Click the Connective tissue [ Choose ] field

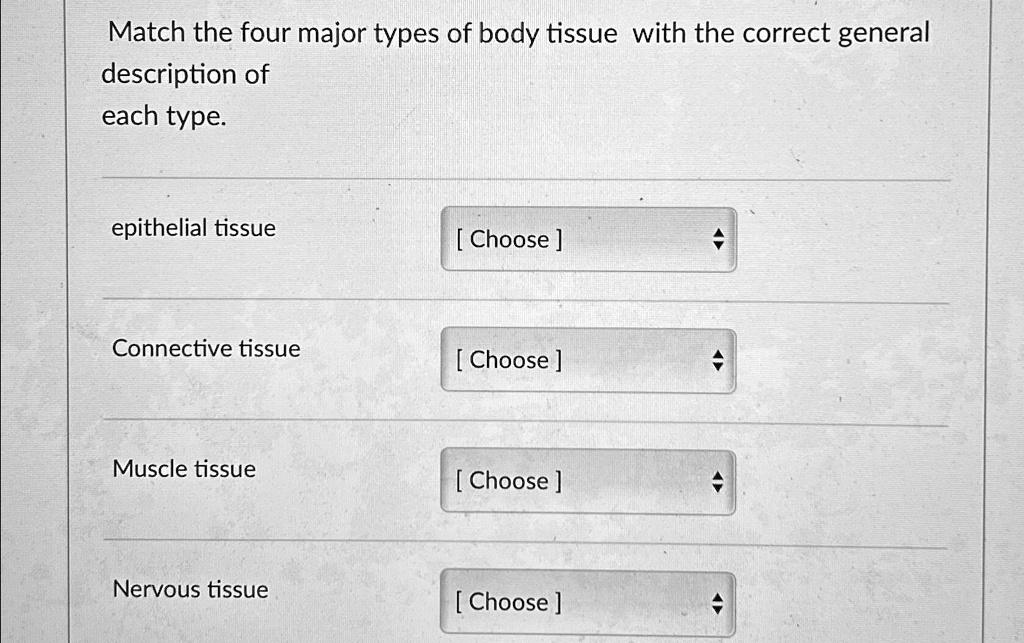click(587, 360)
